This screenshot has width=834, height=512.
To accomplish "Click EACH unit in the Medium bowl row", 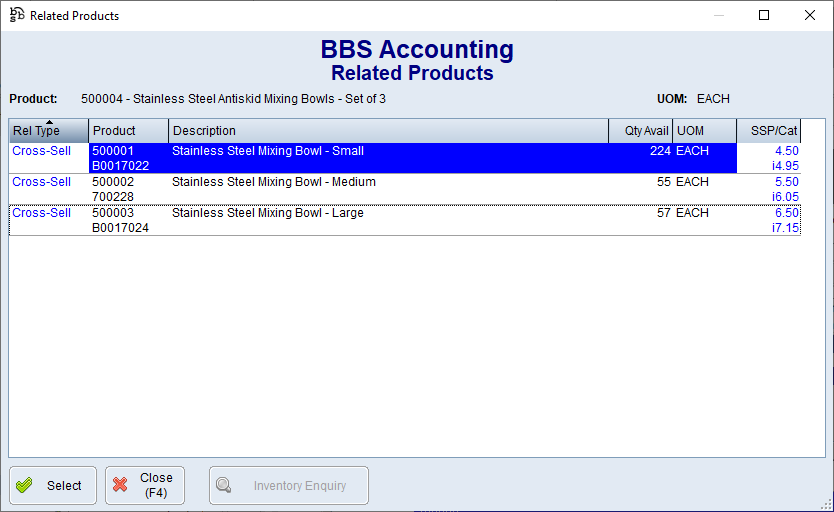I will coord(692,182).
